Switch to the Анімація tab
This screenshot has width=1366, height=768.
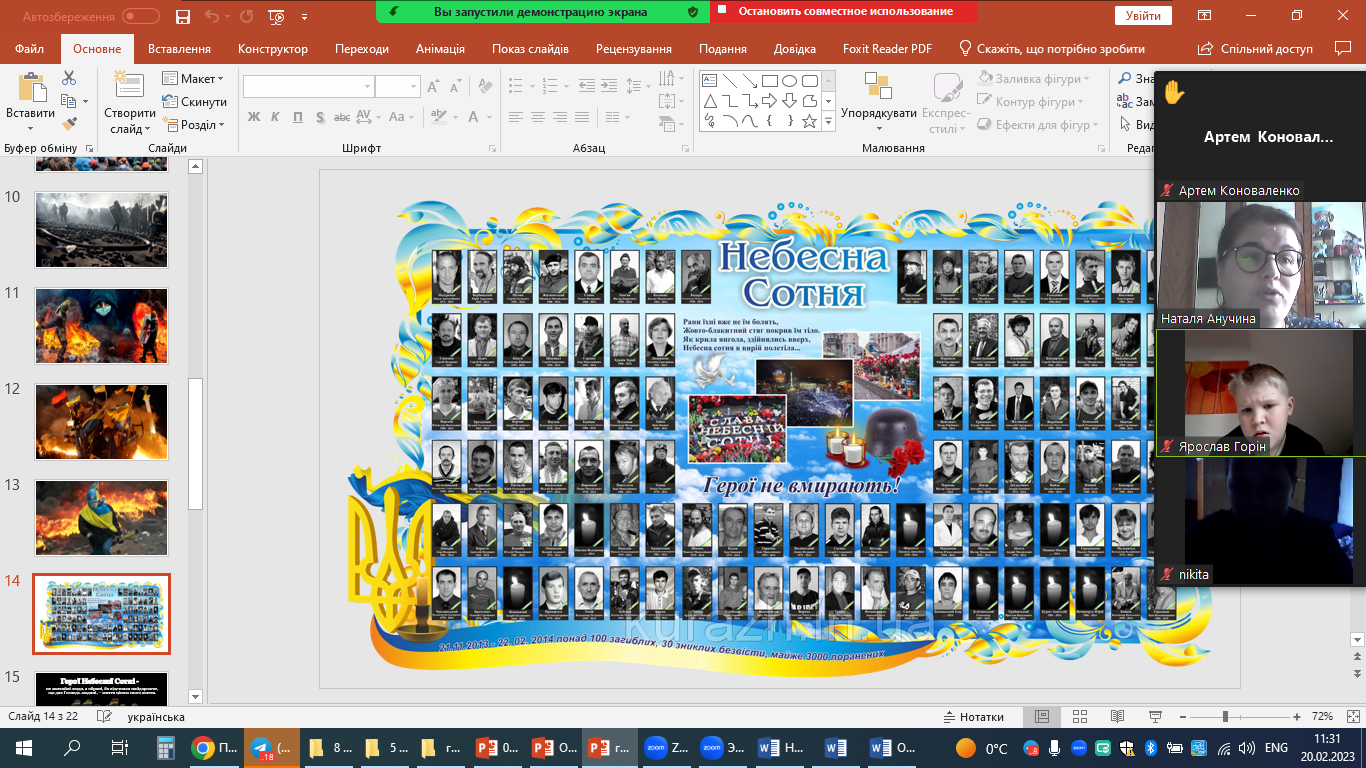coord(440,49)
